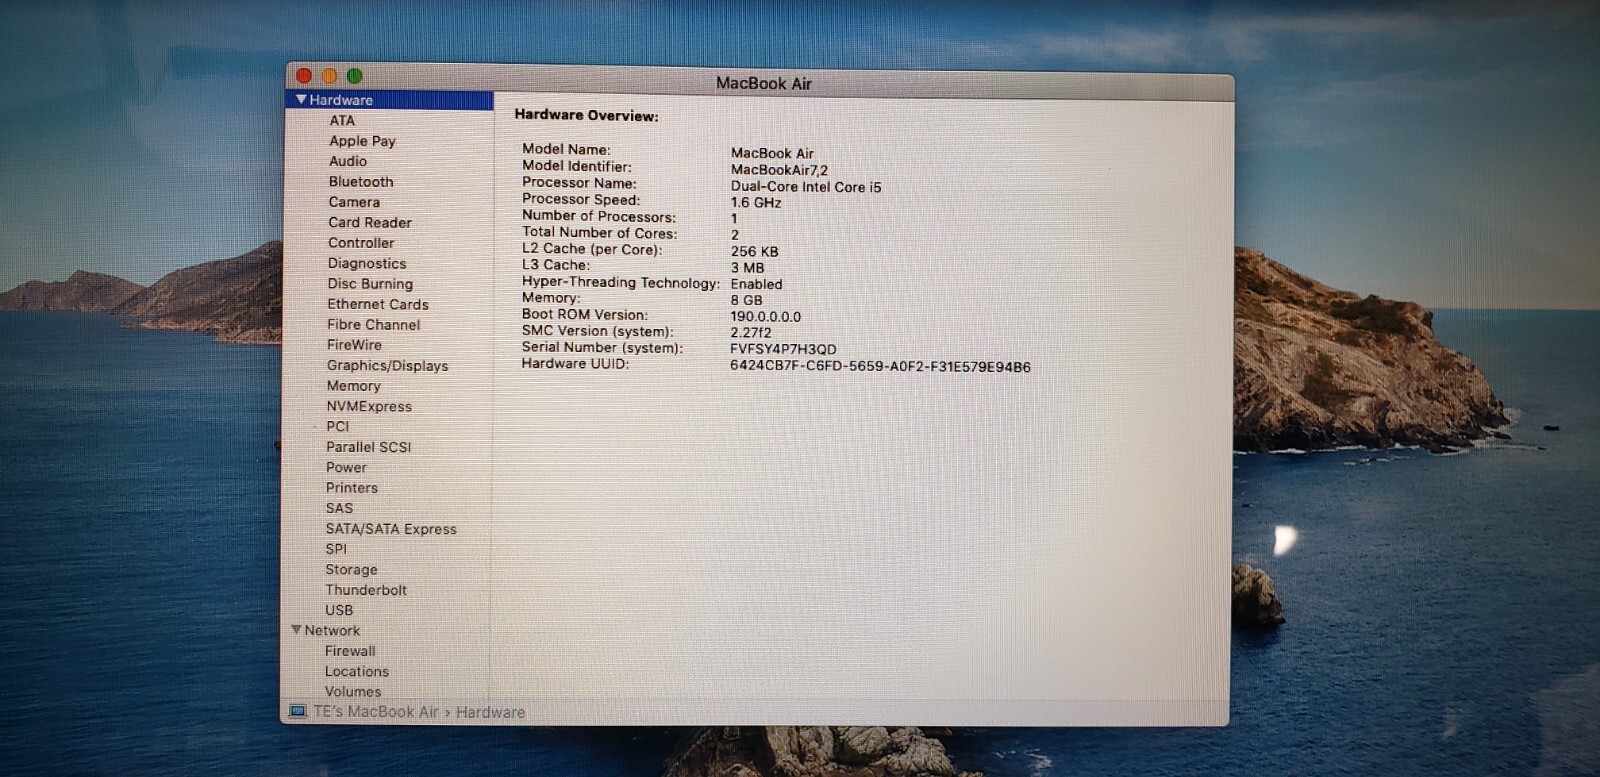Click the Hardware Overview heading
This screenshot has width=1600, height=777.
(586, 115)
